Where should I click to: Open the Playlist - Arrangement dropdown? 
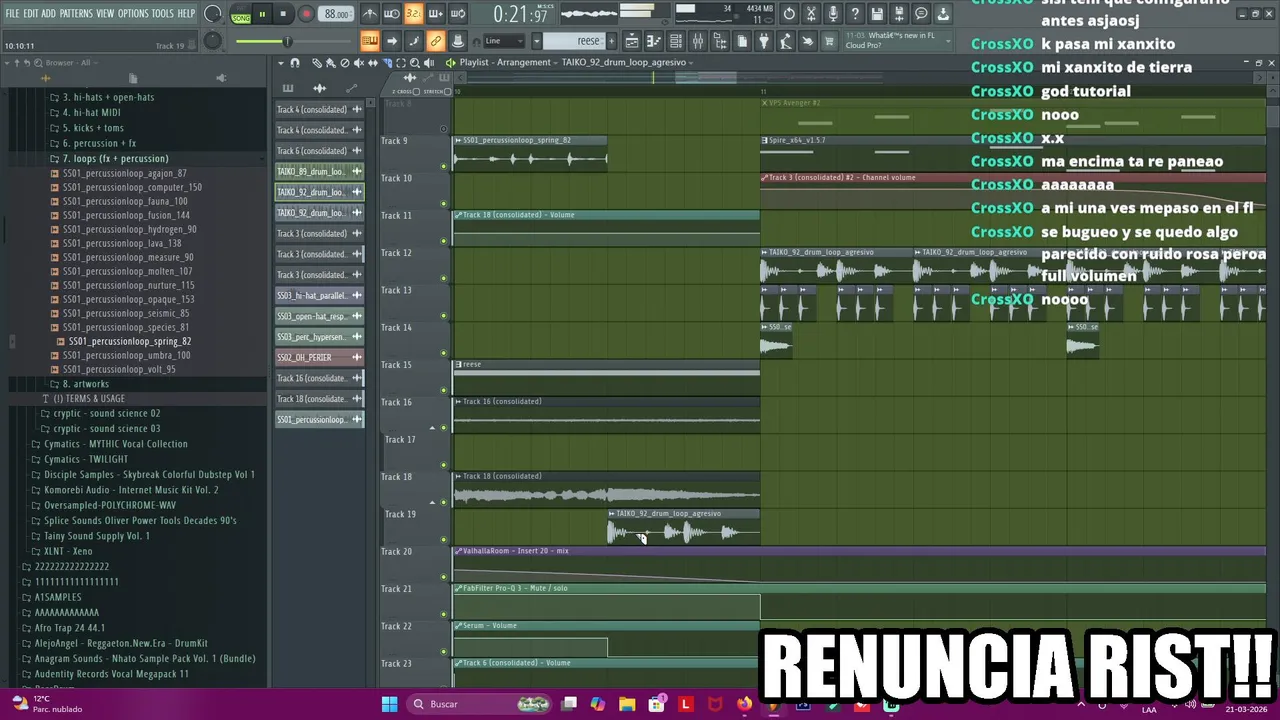508,62
